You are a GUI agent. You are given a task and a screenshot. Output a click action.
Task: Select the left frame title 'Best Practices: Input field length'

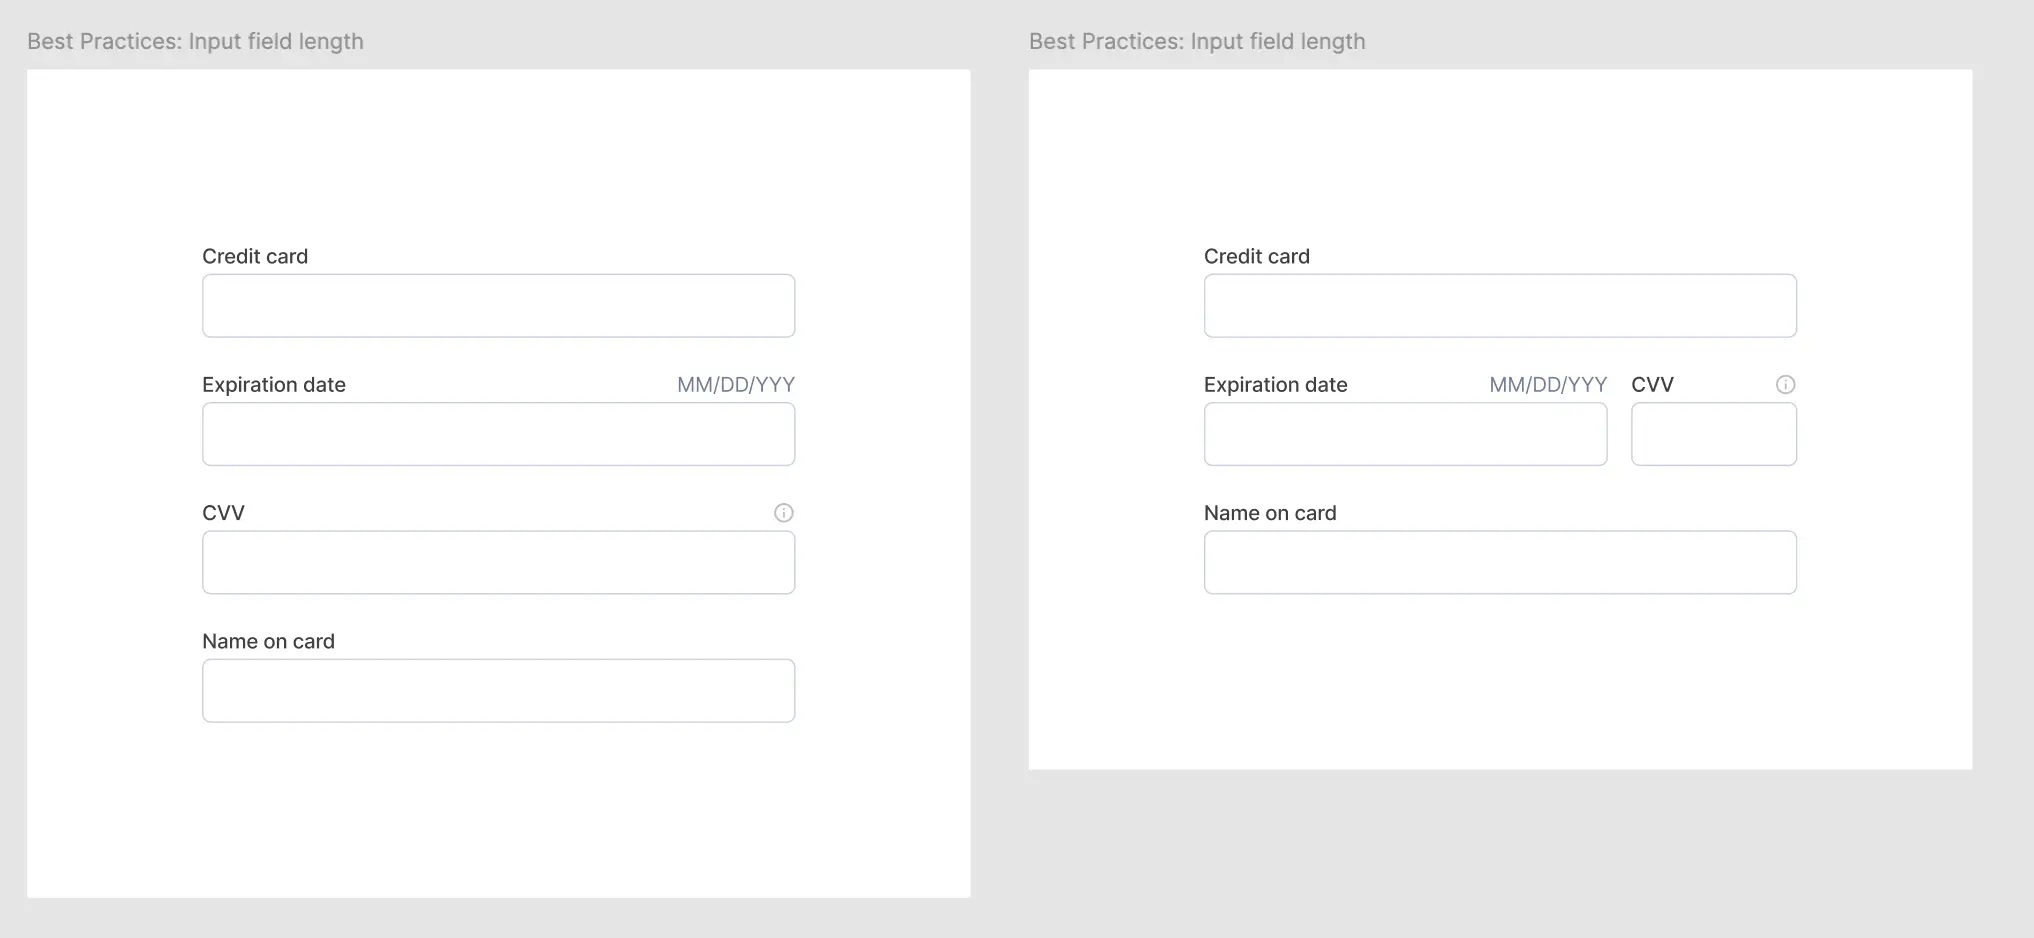click(195, 42)
